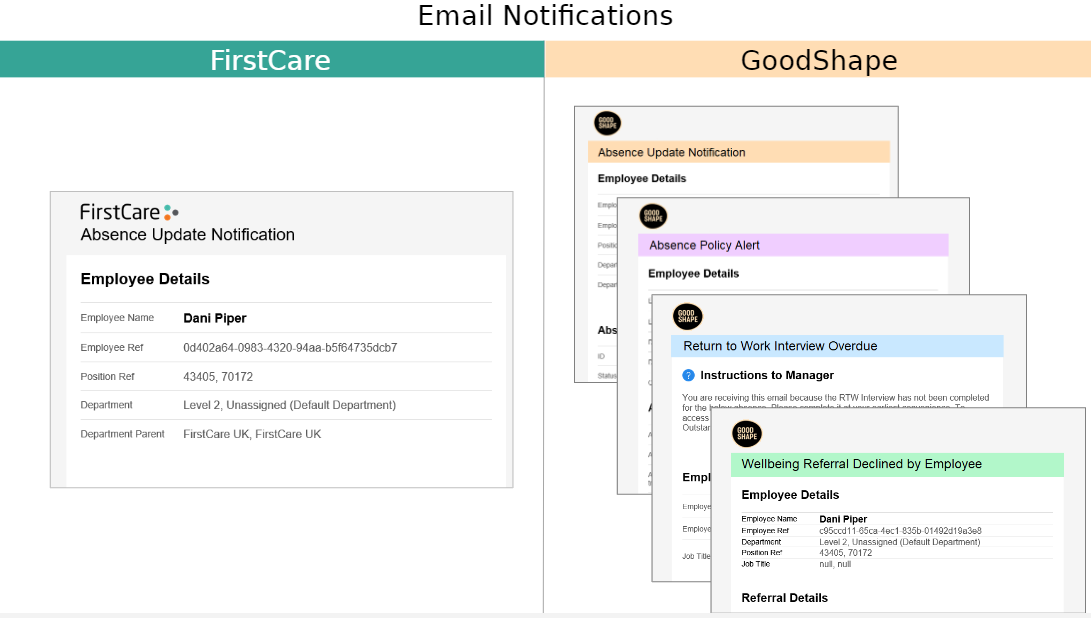The image size is (1091, 618).
Task: Click the 'Employee Ref' label in the FirstCare email
Action: 111,347
